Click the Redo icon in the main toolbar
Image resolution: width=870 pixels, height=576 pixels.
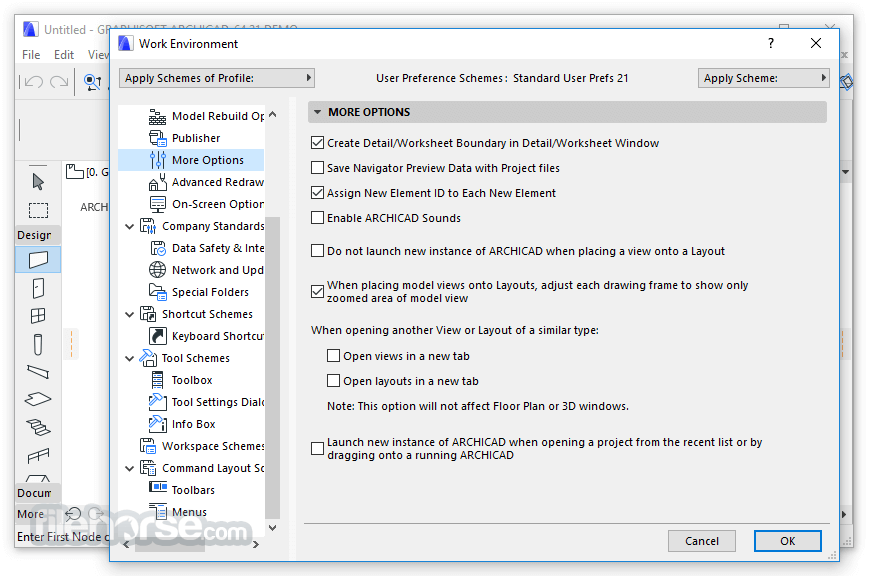[59, 82]
